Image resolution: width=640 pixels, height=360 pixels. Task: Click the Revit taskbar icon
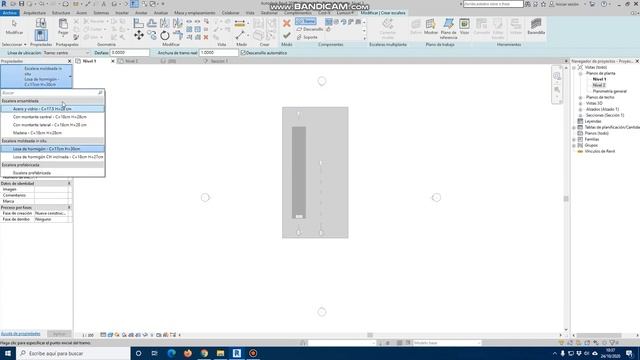click(237, 353)
